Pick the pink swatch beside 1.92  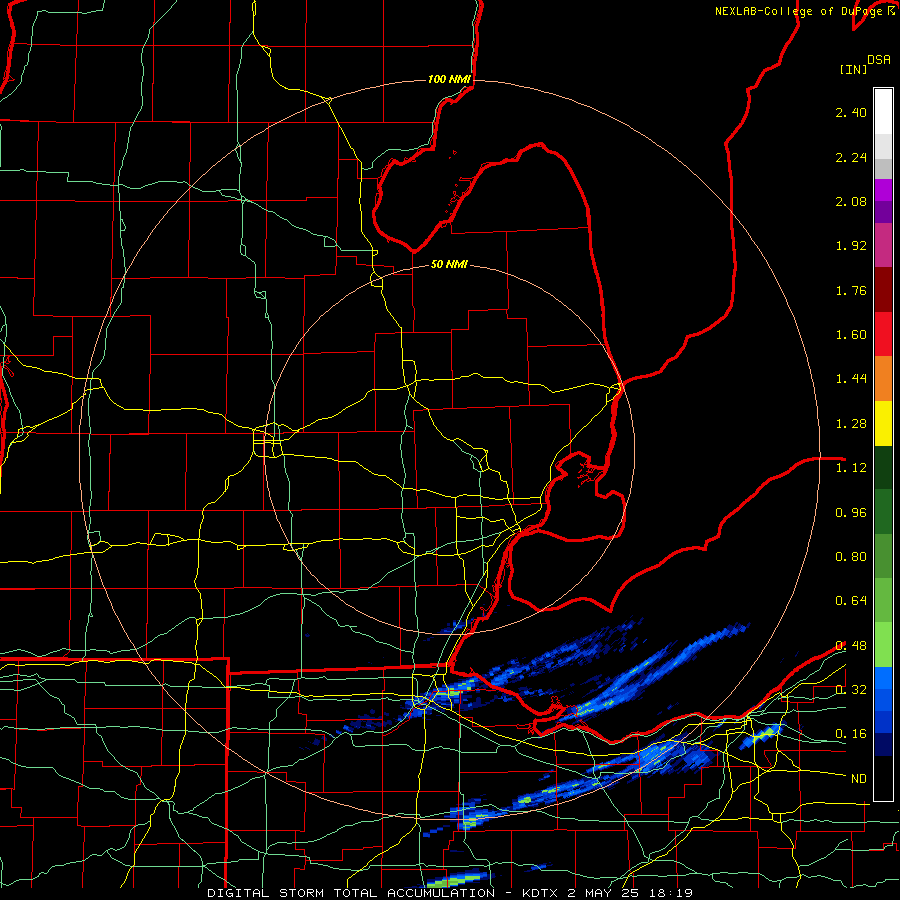pyautogui.click(x=883, y=245)
